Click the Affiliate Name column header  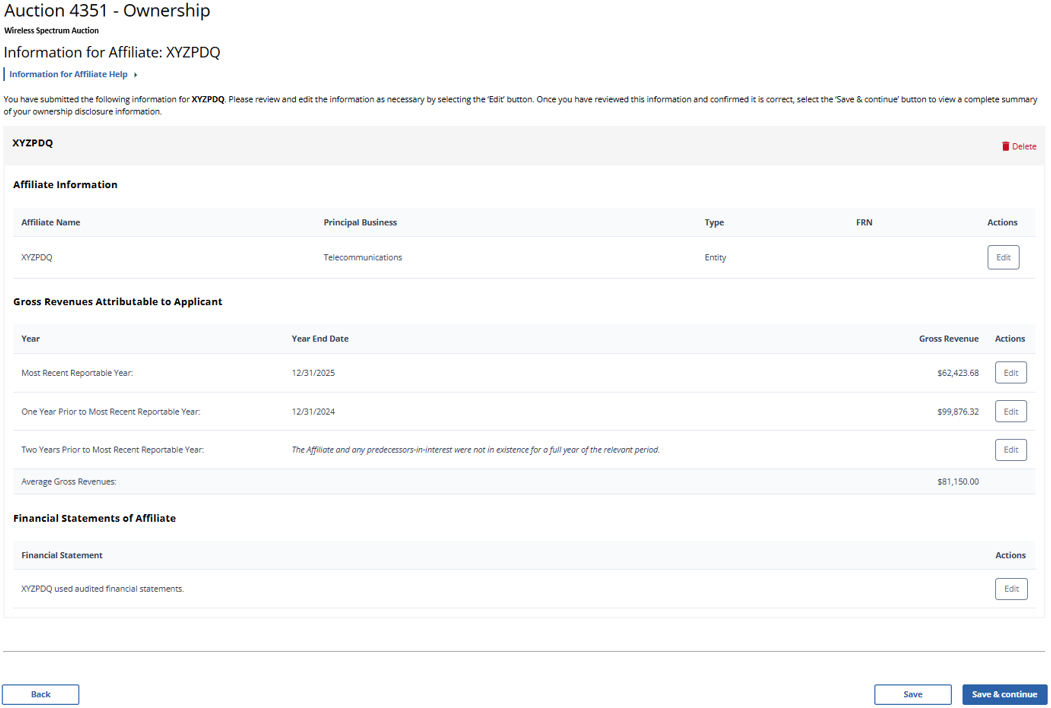(x=50, y=223)
